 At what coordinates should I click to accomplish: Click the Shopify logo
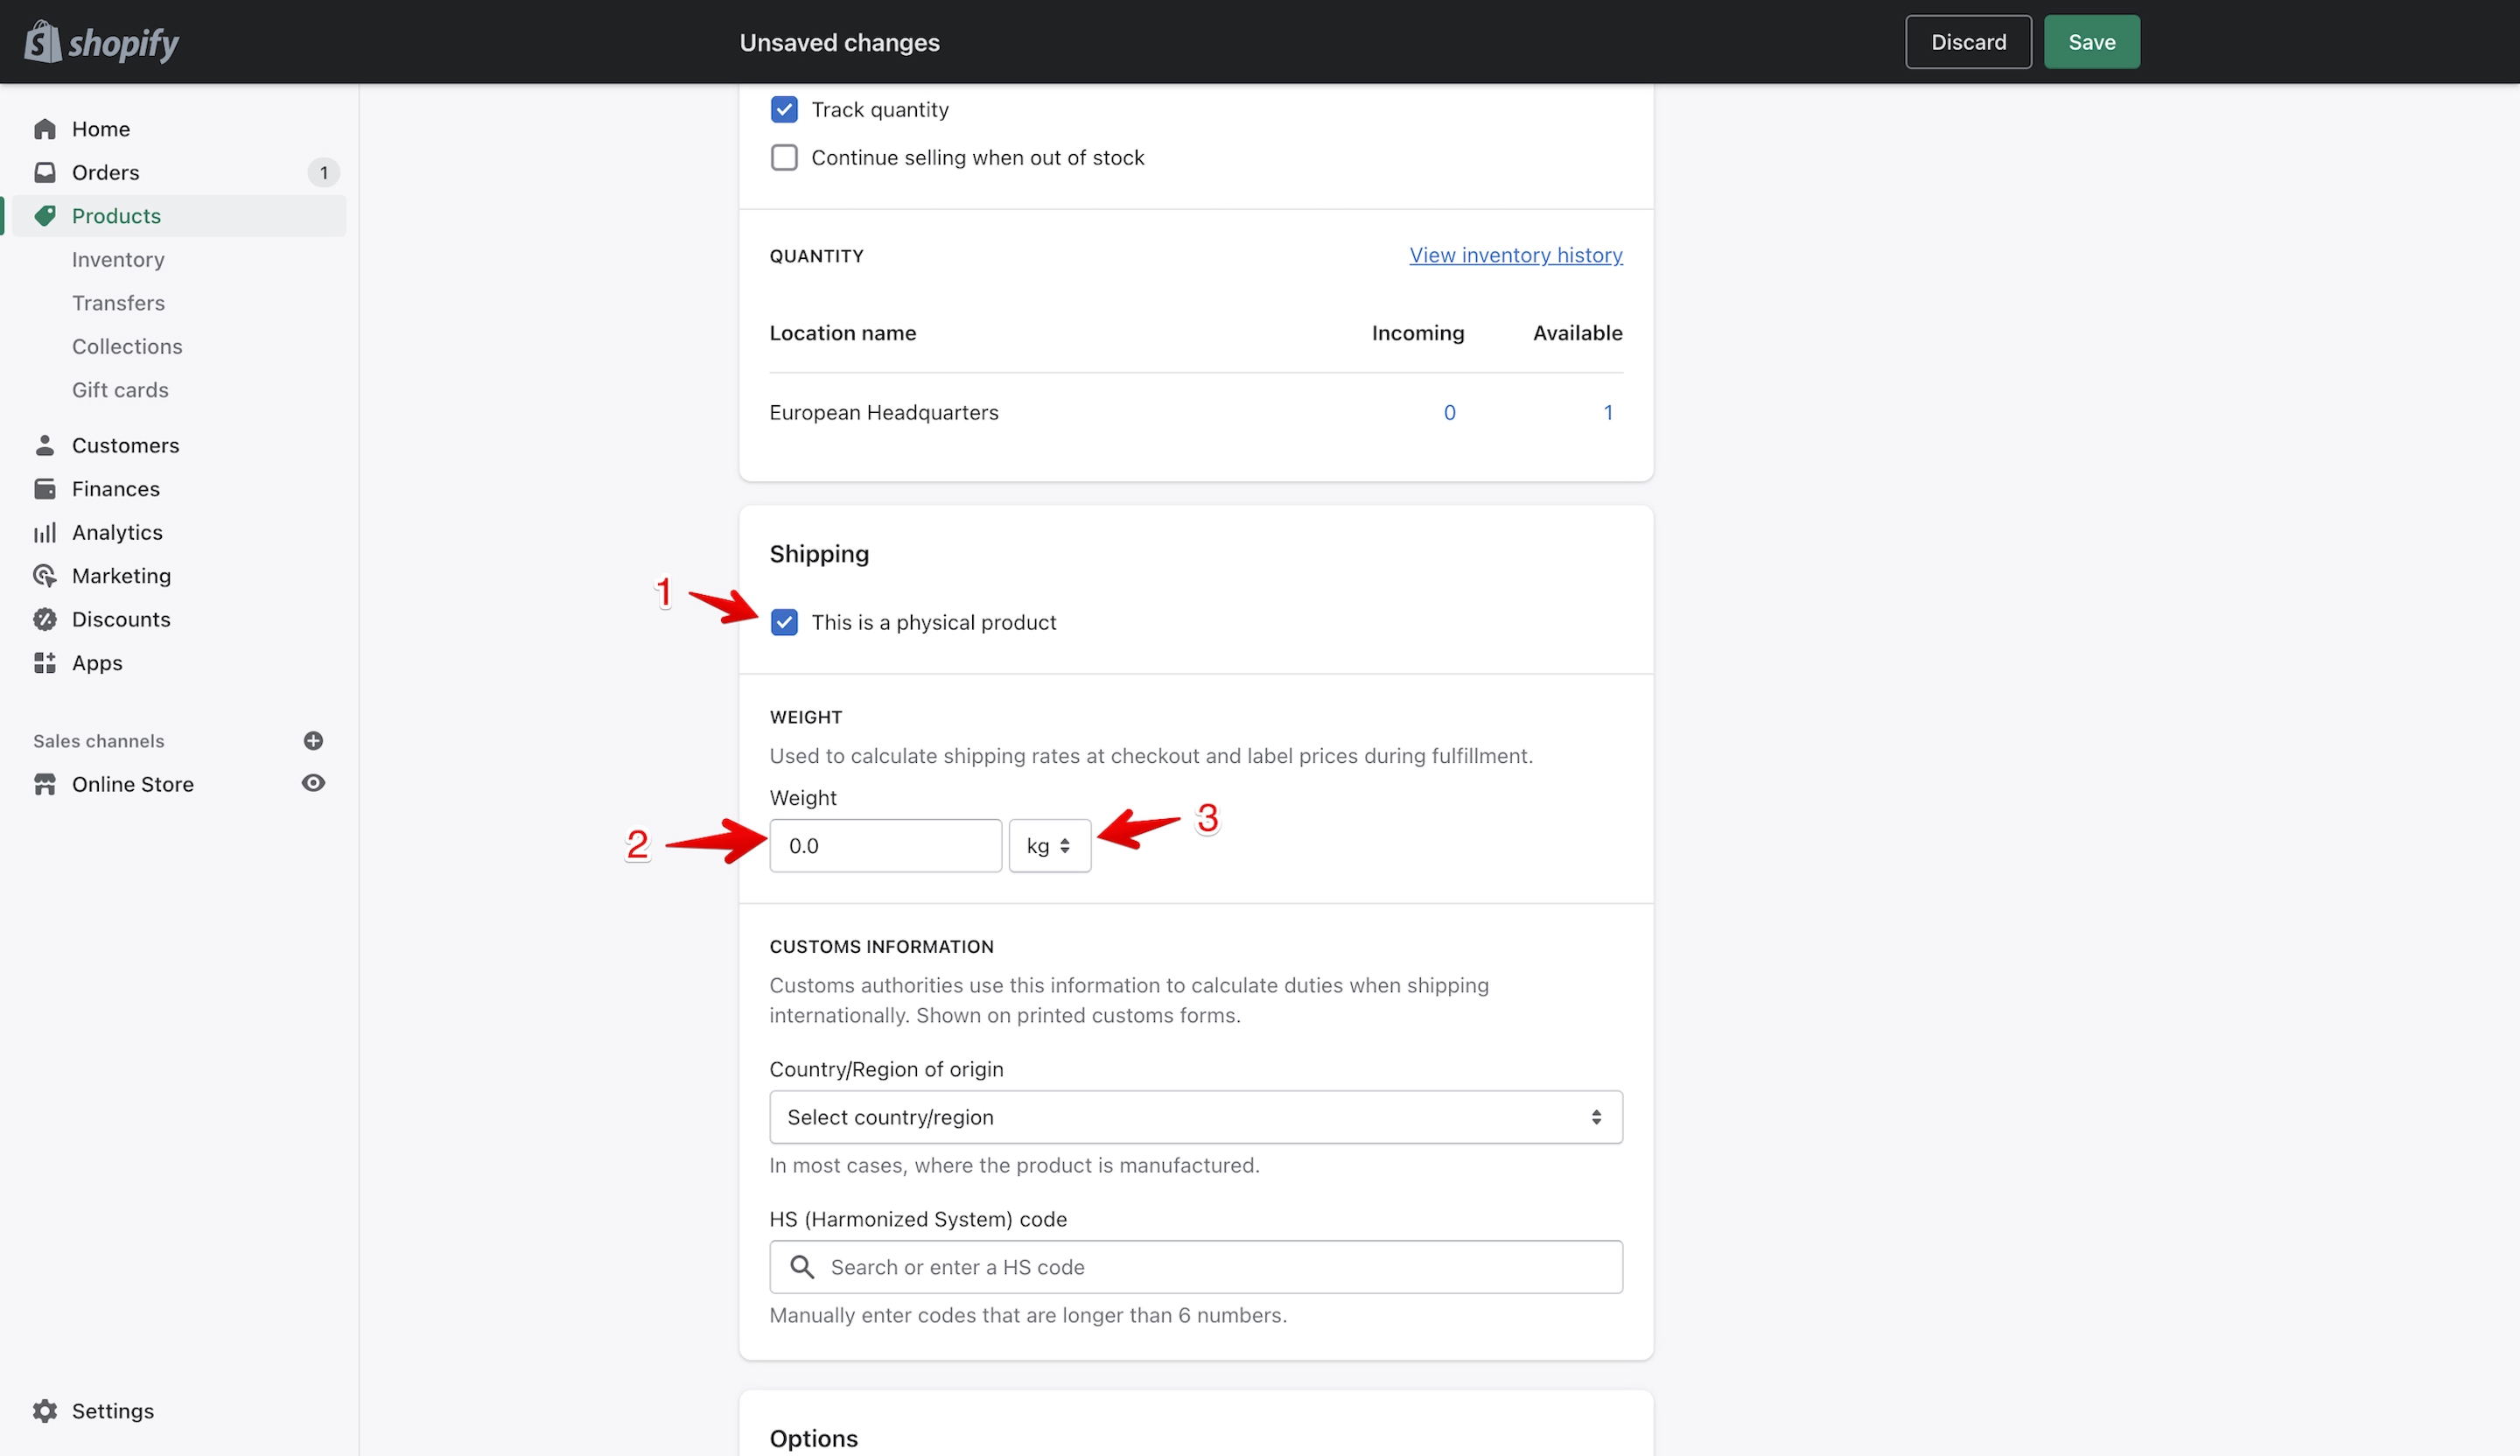pyautogui.click(x=101, y=42)
